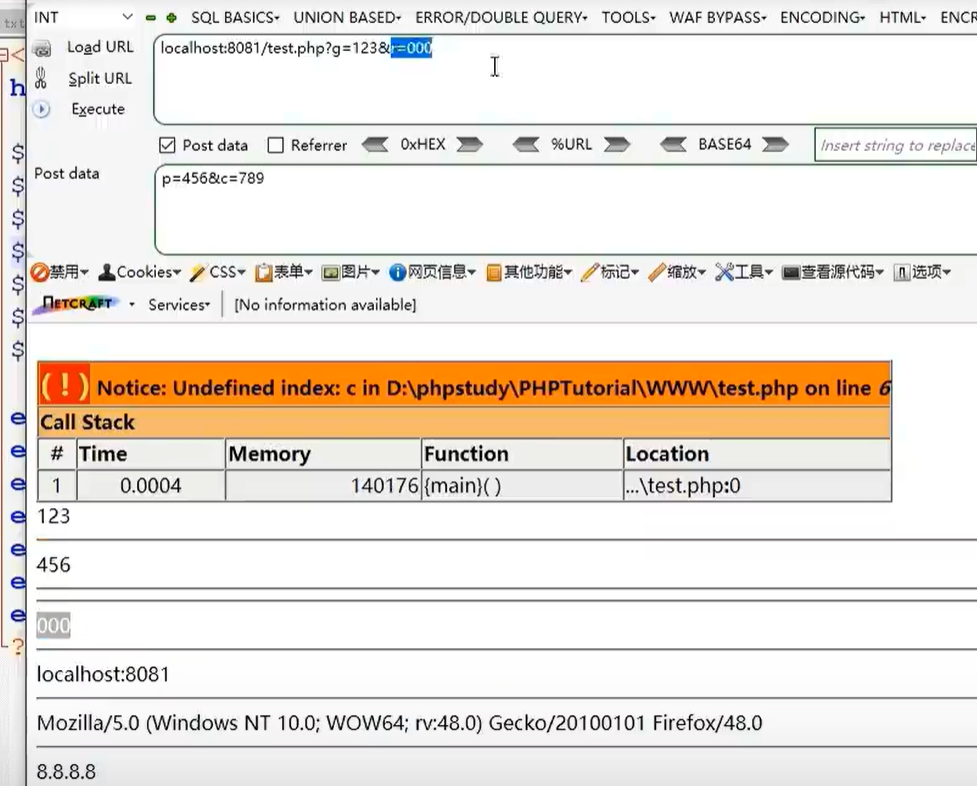Click the 123 output line
Screen dimensions: 977x786
point(54,517)
